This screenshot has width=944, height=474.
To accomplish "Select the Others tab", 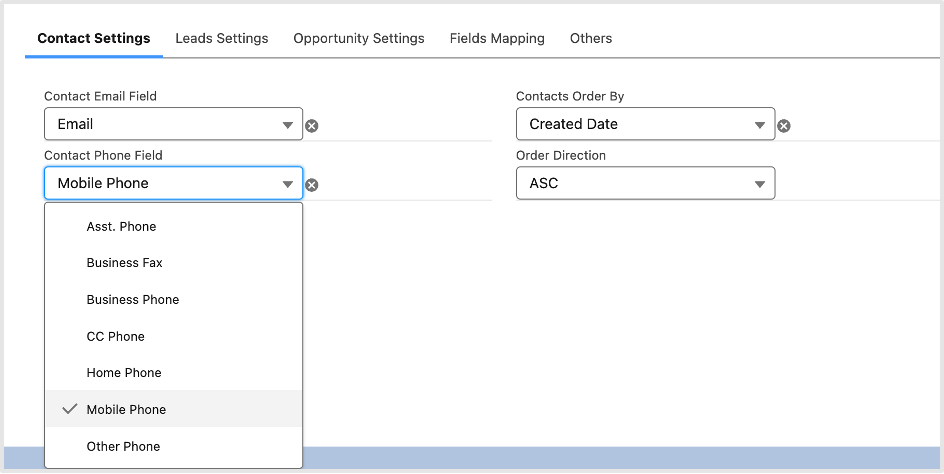I will click(x=591, y=38).
